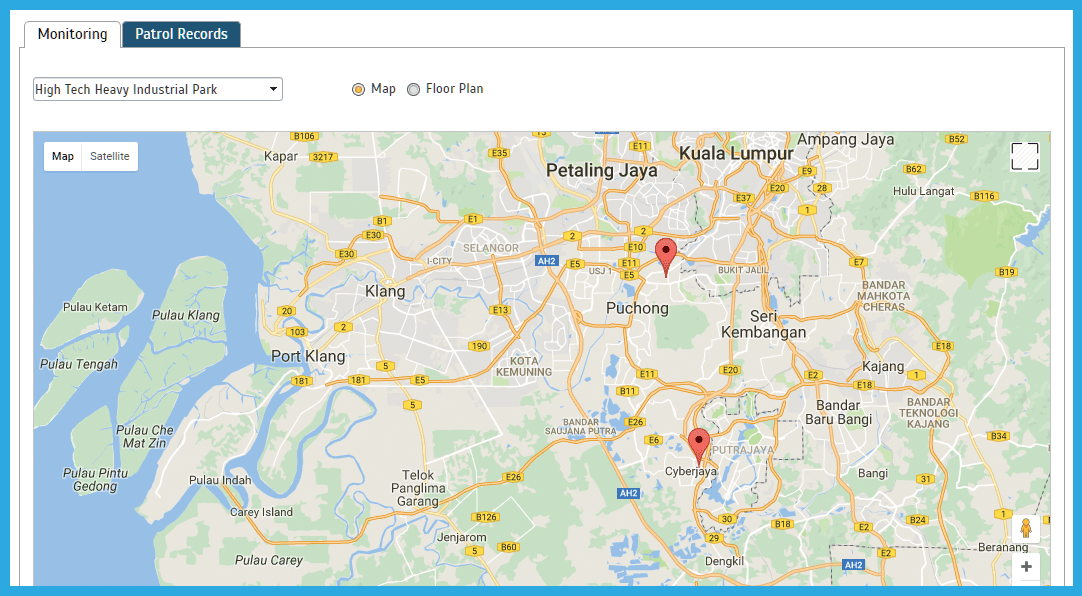
Task: Click the Bandar Saujana Putra label
Action: (580, 426)
